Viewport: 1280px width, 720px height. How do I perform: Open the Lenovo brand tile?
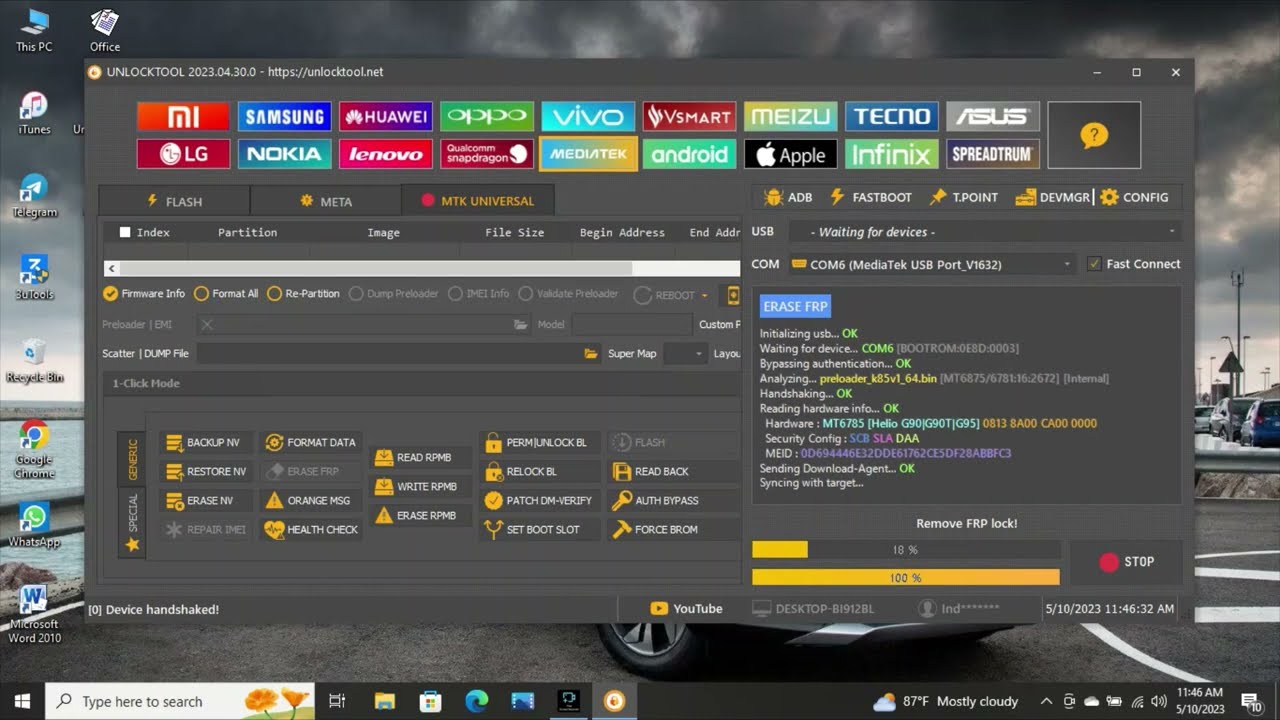coord(385,154)
